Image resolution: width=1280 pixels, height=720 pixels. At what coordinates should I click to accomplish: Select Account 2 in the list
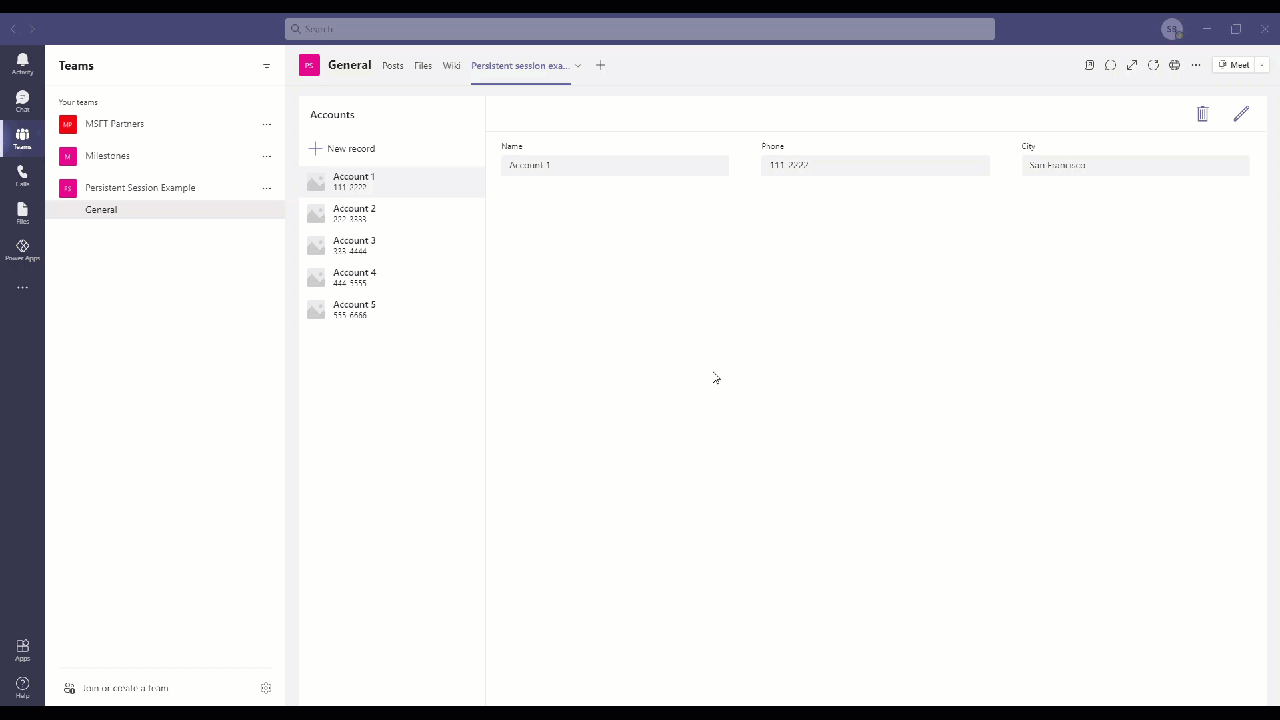[x=392, y=214]
